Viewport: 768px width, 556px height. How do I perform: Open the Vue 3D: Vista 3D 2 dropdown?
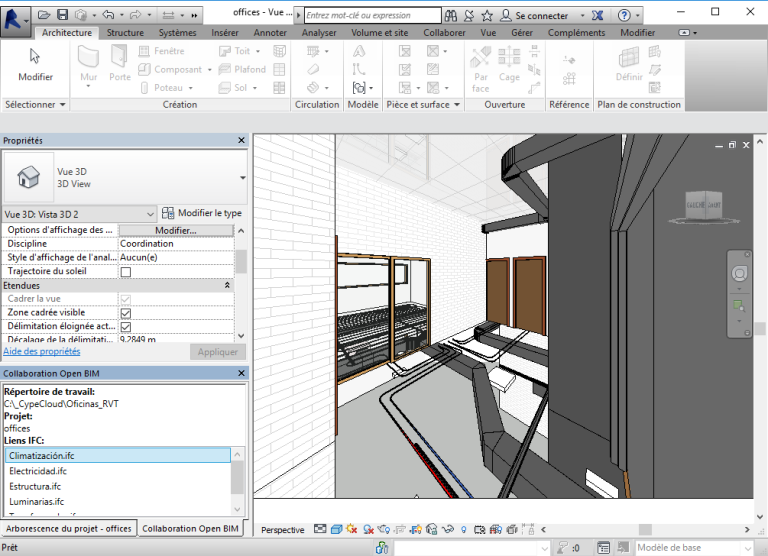pyautogui.click(x=150, y=214)
